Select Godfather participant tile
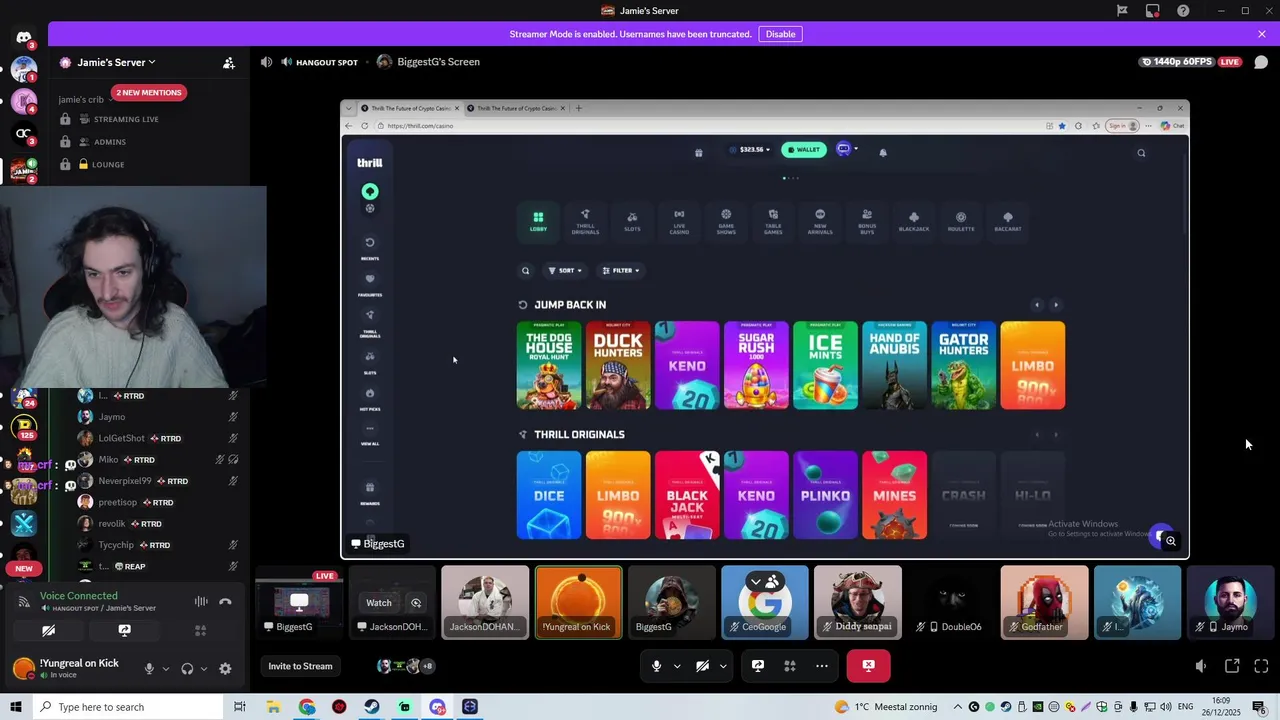 pyautogui.click(x=1044, y=603)
